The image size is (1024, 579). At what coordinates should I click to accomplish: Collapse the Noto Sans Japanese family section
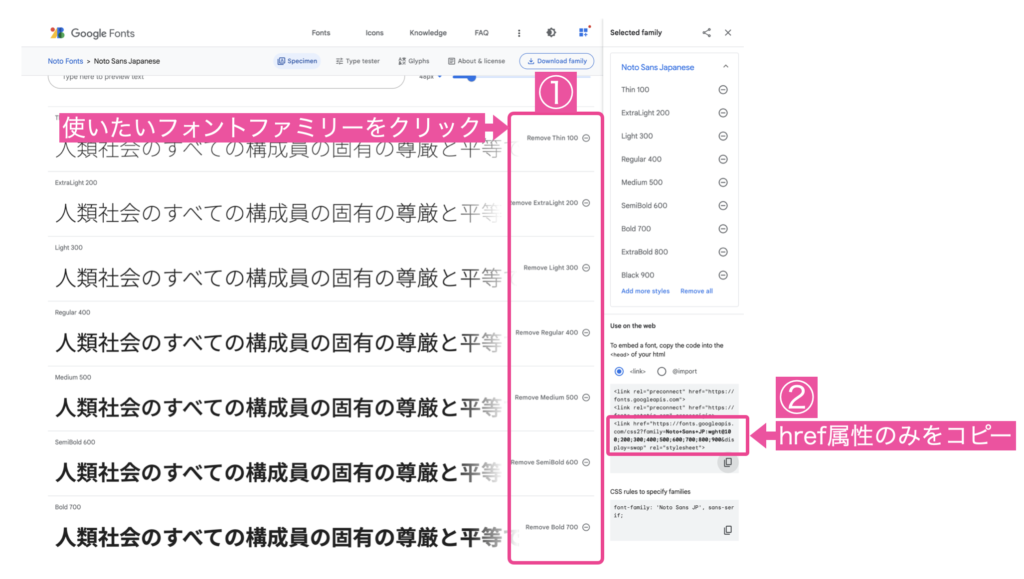[x=726, y=67]
